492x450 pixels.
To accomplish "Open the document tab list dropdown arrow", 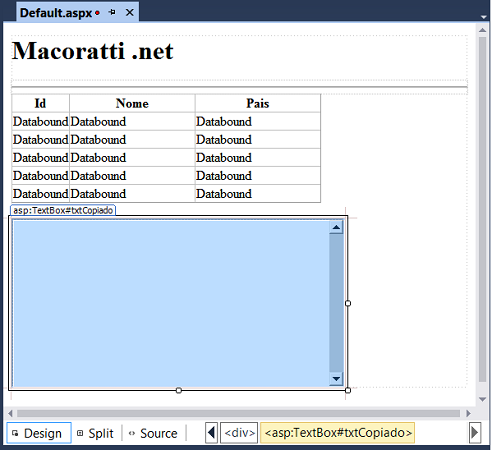I will coord(483,17).
